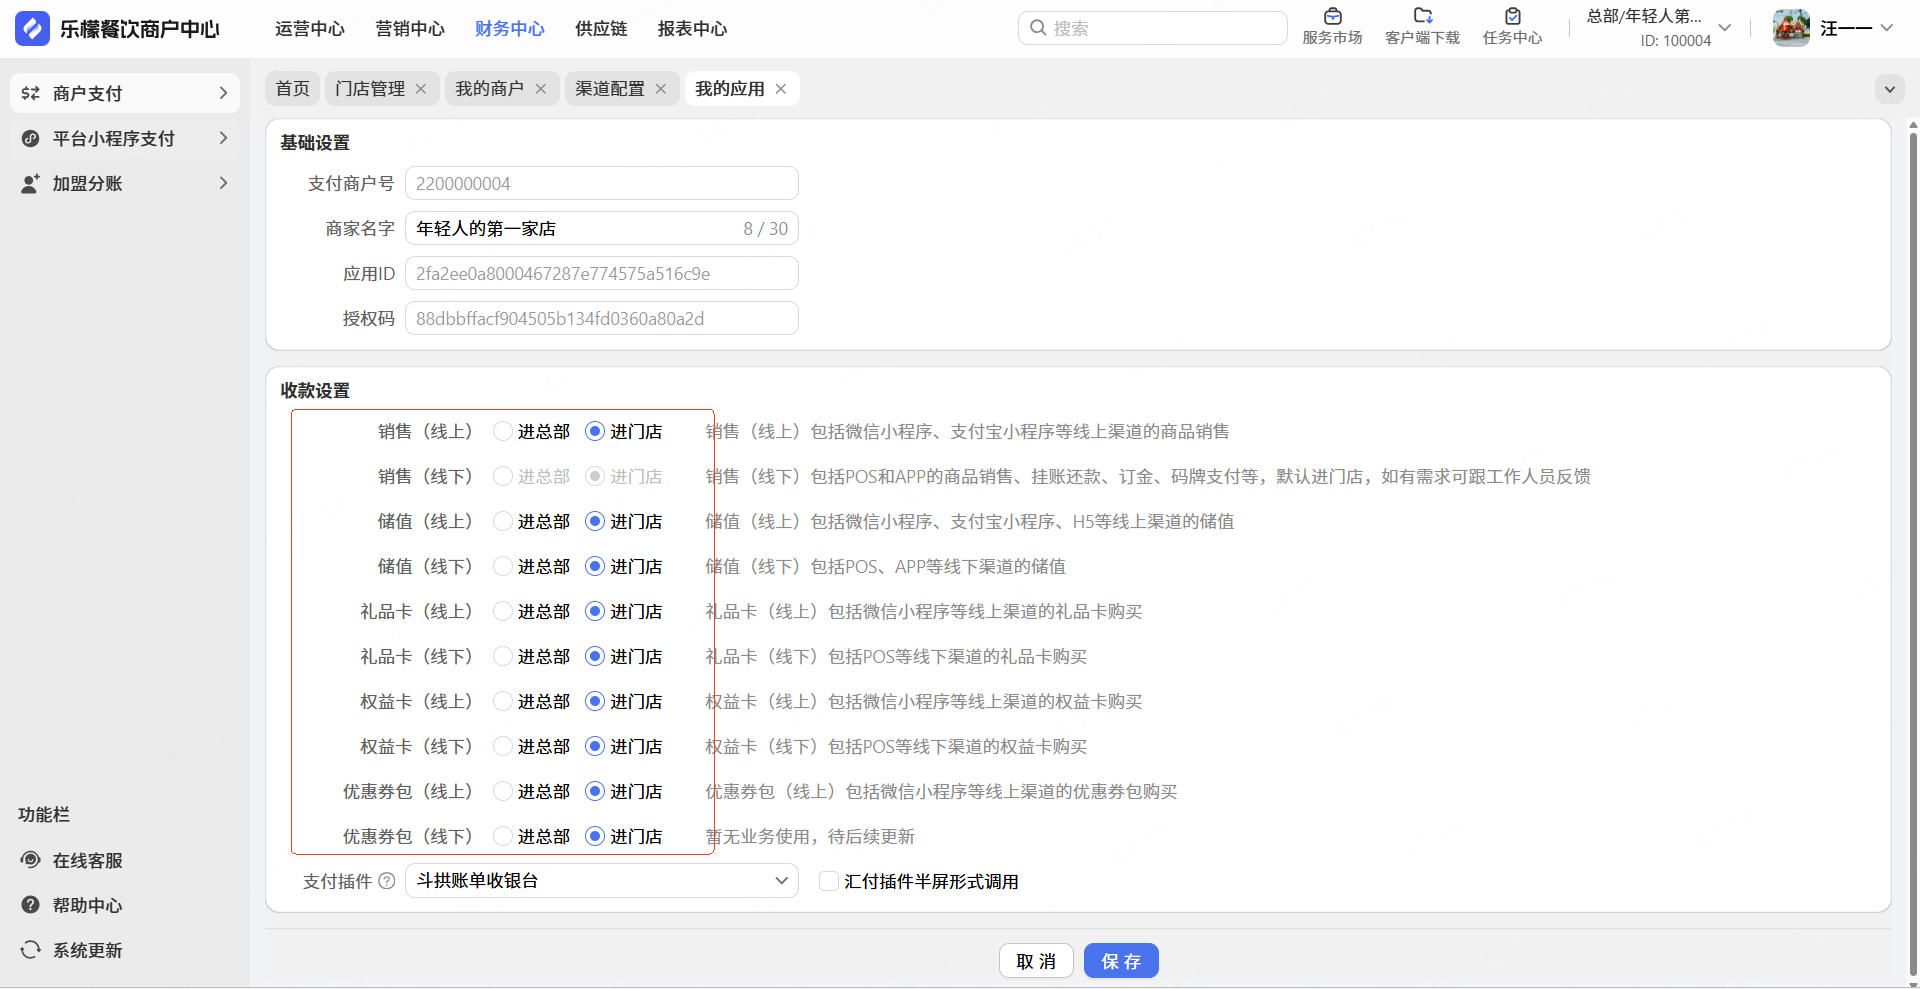Enable 汇付插件半屏形式调用 checkbox
The width and height of the screenshot is (1920, 989).
tap(828, 881)
